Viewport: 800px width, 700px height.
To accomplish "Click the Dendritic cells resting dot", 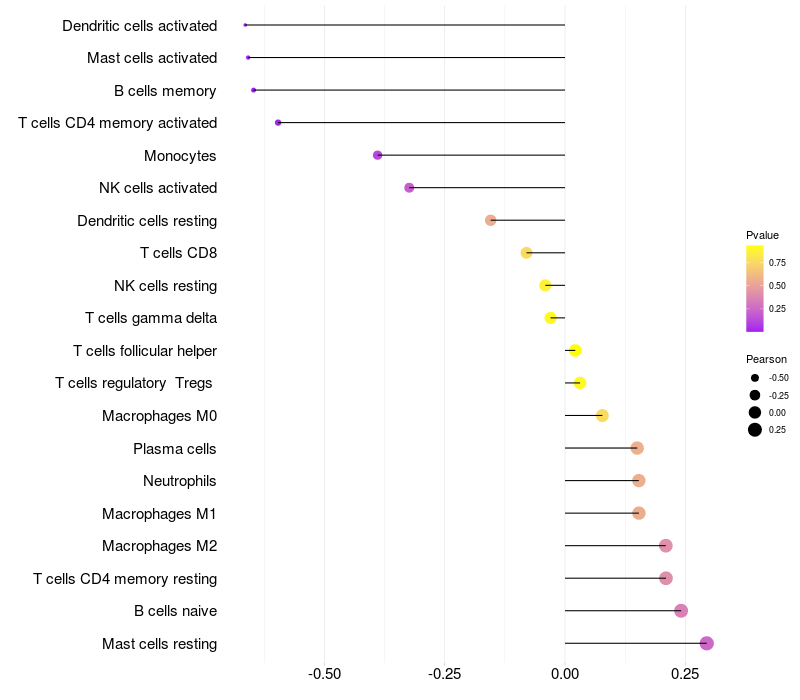I will (x=490, y=220).
